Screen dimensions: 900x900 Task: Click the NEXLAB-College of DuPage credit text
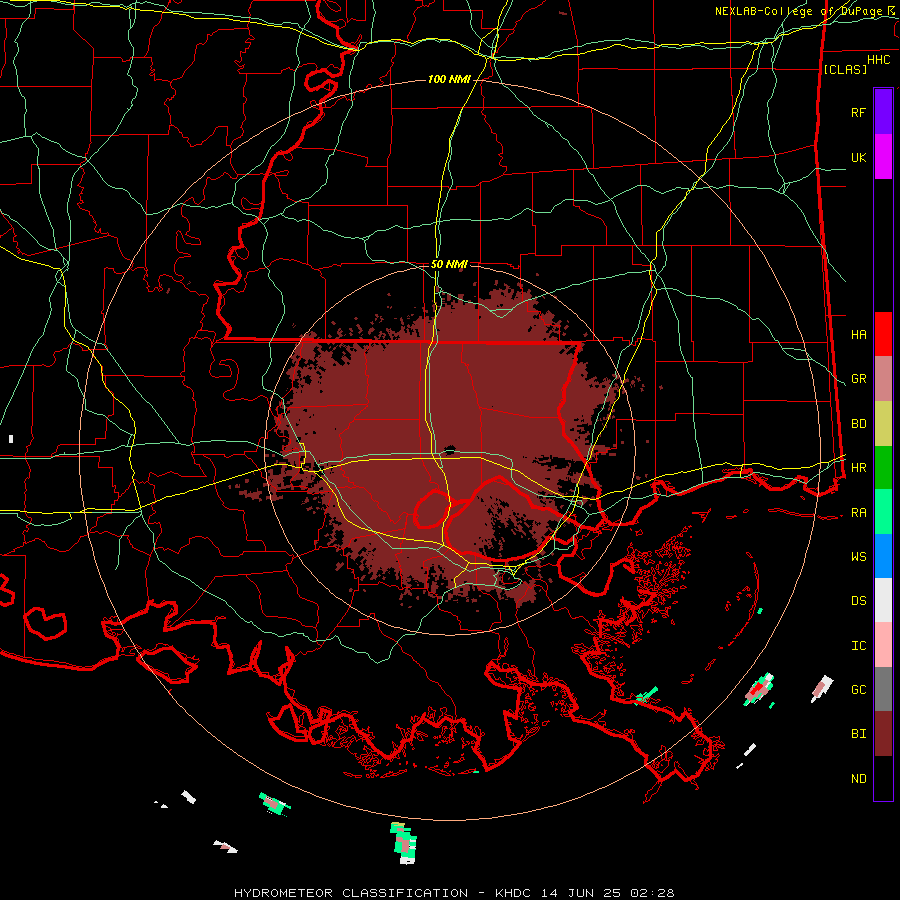798,11
